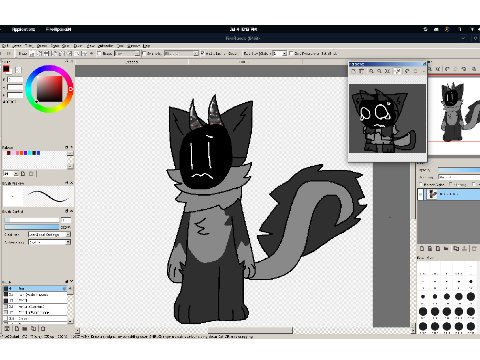Open the second dropdown in the options bar
Viewport: 480px width, 360px height.
point(182,53)
